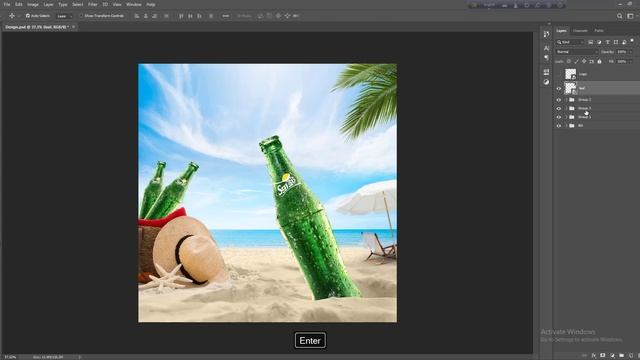Open the Search icon at top right
The height and width of the screenshot is (360, 640).
click(620, 16)
